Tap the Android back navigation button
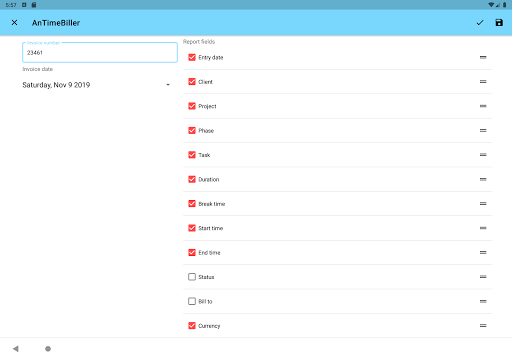This screenshot has width=512, height=360. pos(16,349)
